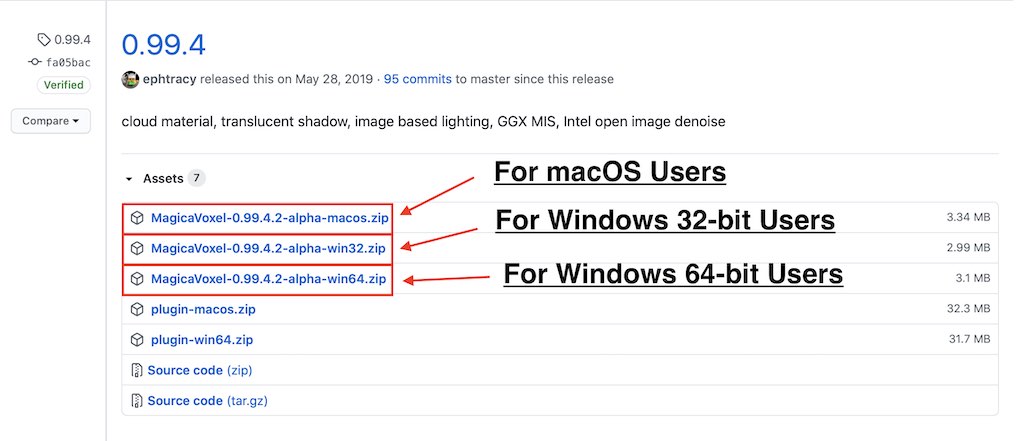Click the package icon beside the win64 zip
The width and height of the screenshot is (1024, 441).
point(137,279)
